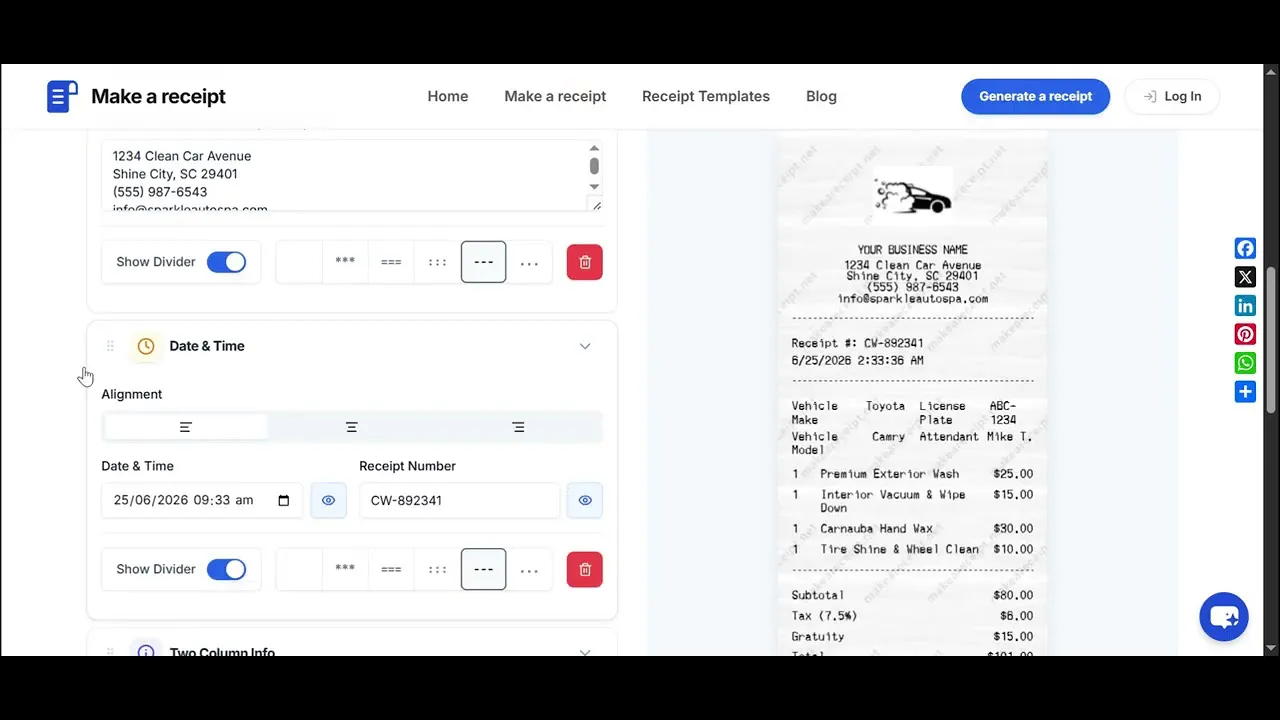Viewport: 1280px width, 720px height.
Task: Click the page vertical scrollbar thumb
Action: pos(1271,340)
